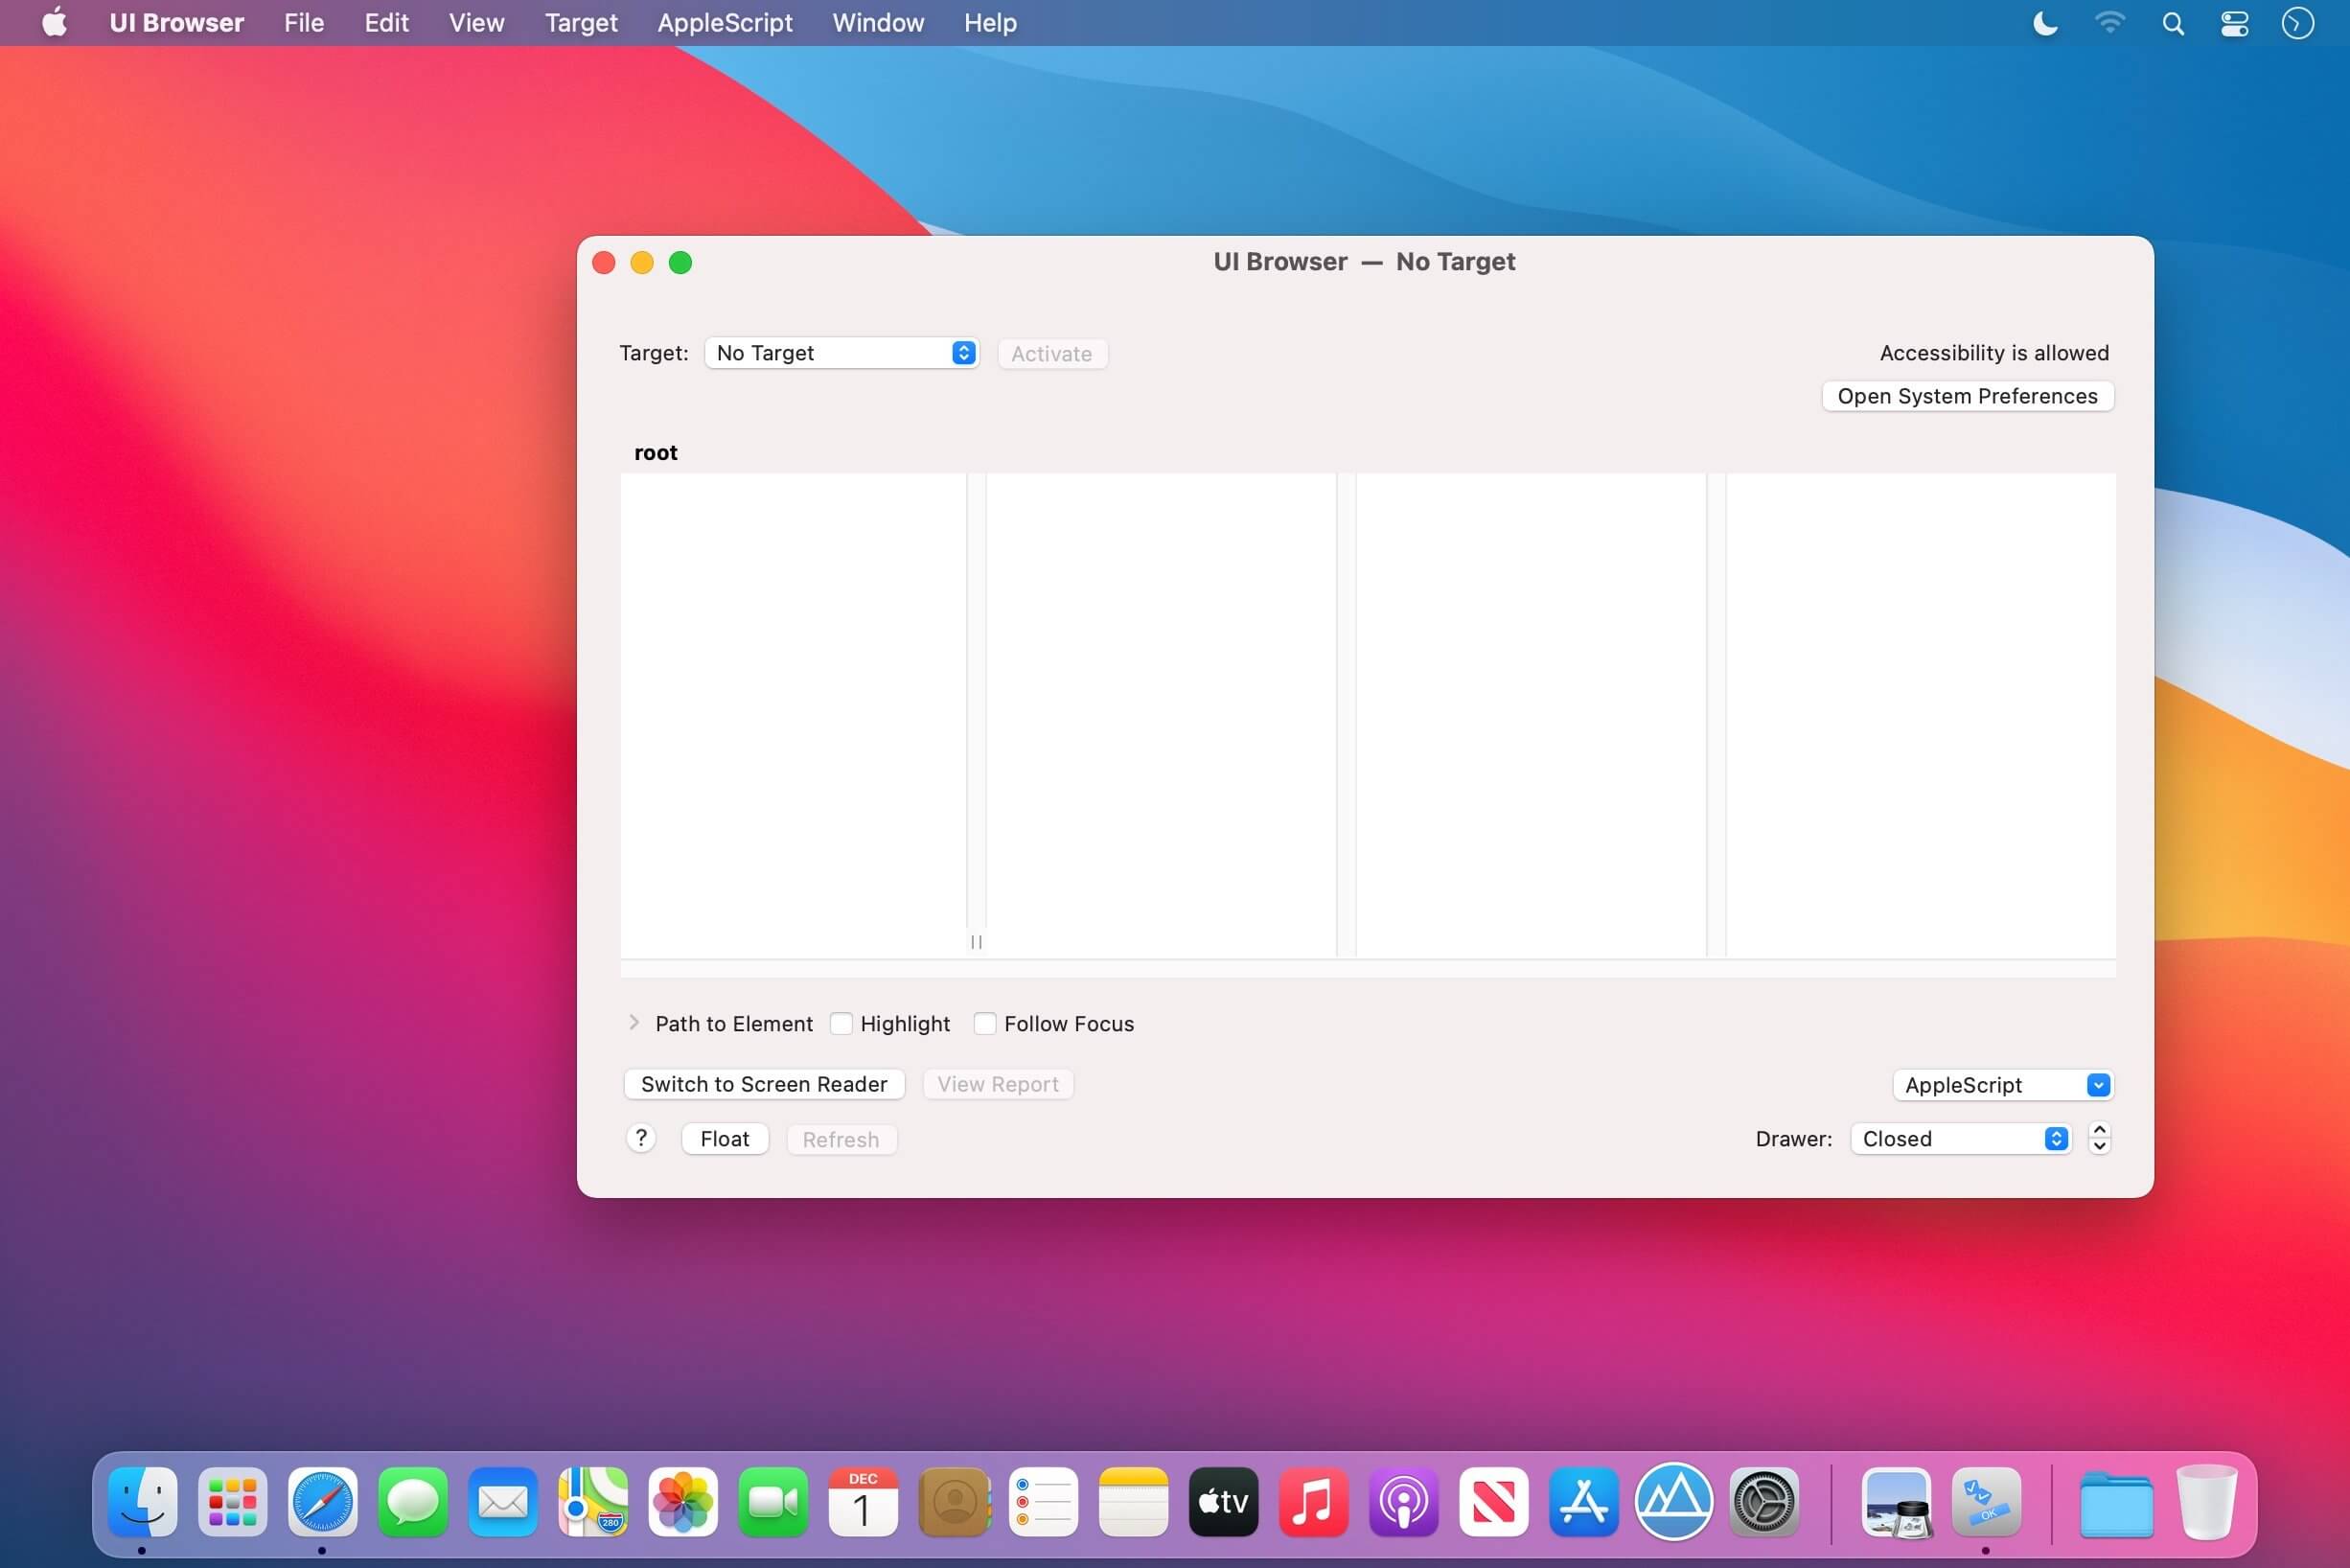Viewport: 2350px width, 1568px height.
Task: Toggle the Follow Focus checkbox
Action: coord(985,1023)
